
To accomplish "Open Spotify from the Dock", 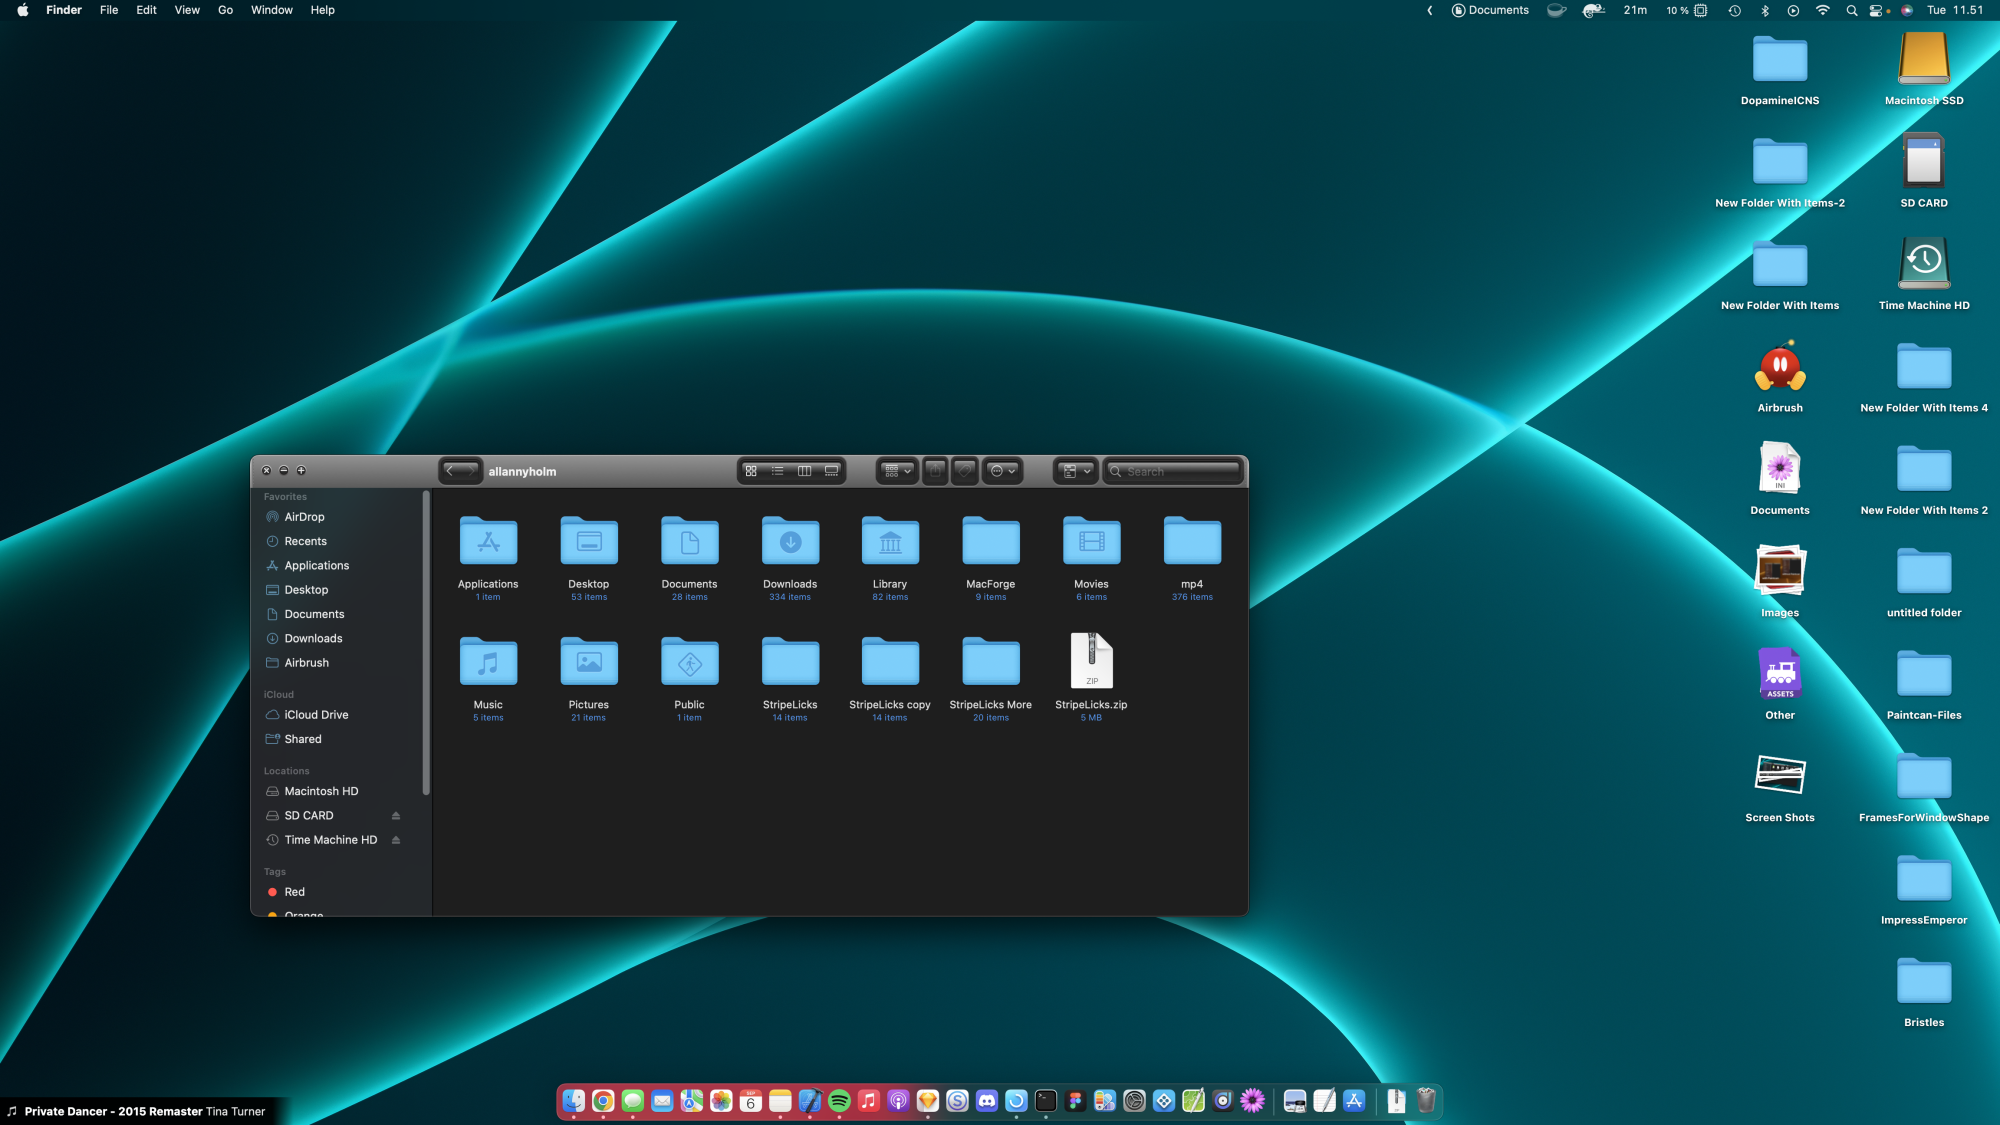I will tap(839, 1101).
